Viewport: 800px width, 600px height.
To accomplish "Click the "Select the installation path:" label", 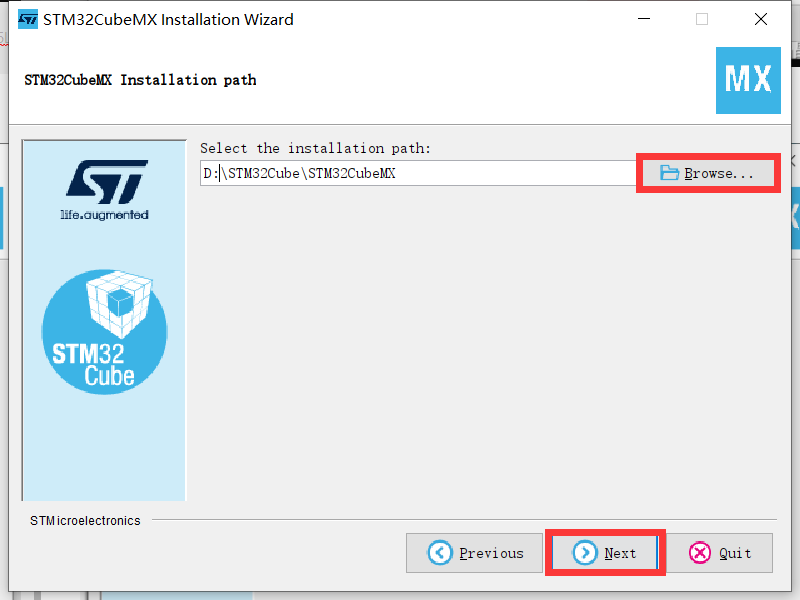I will tap(315, 148).
